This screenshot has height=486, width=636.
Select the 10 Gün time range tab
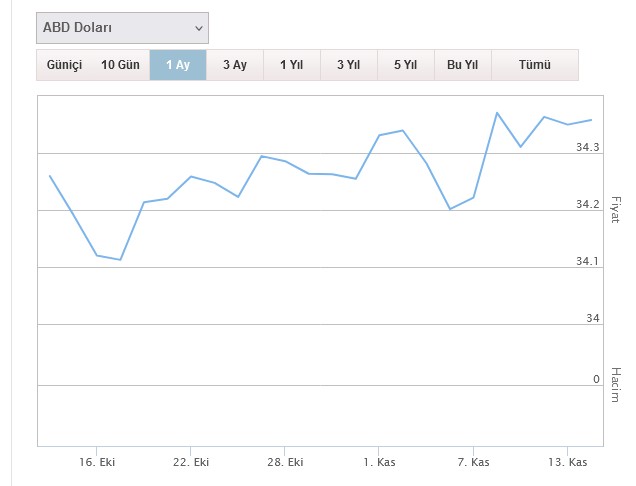click(120, 65)
